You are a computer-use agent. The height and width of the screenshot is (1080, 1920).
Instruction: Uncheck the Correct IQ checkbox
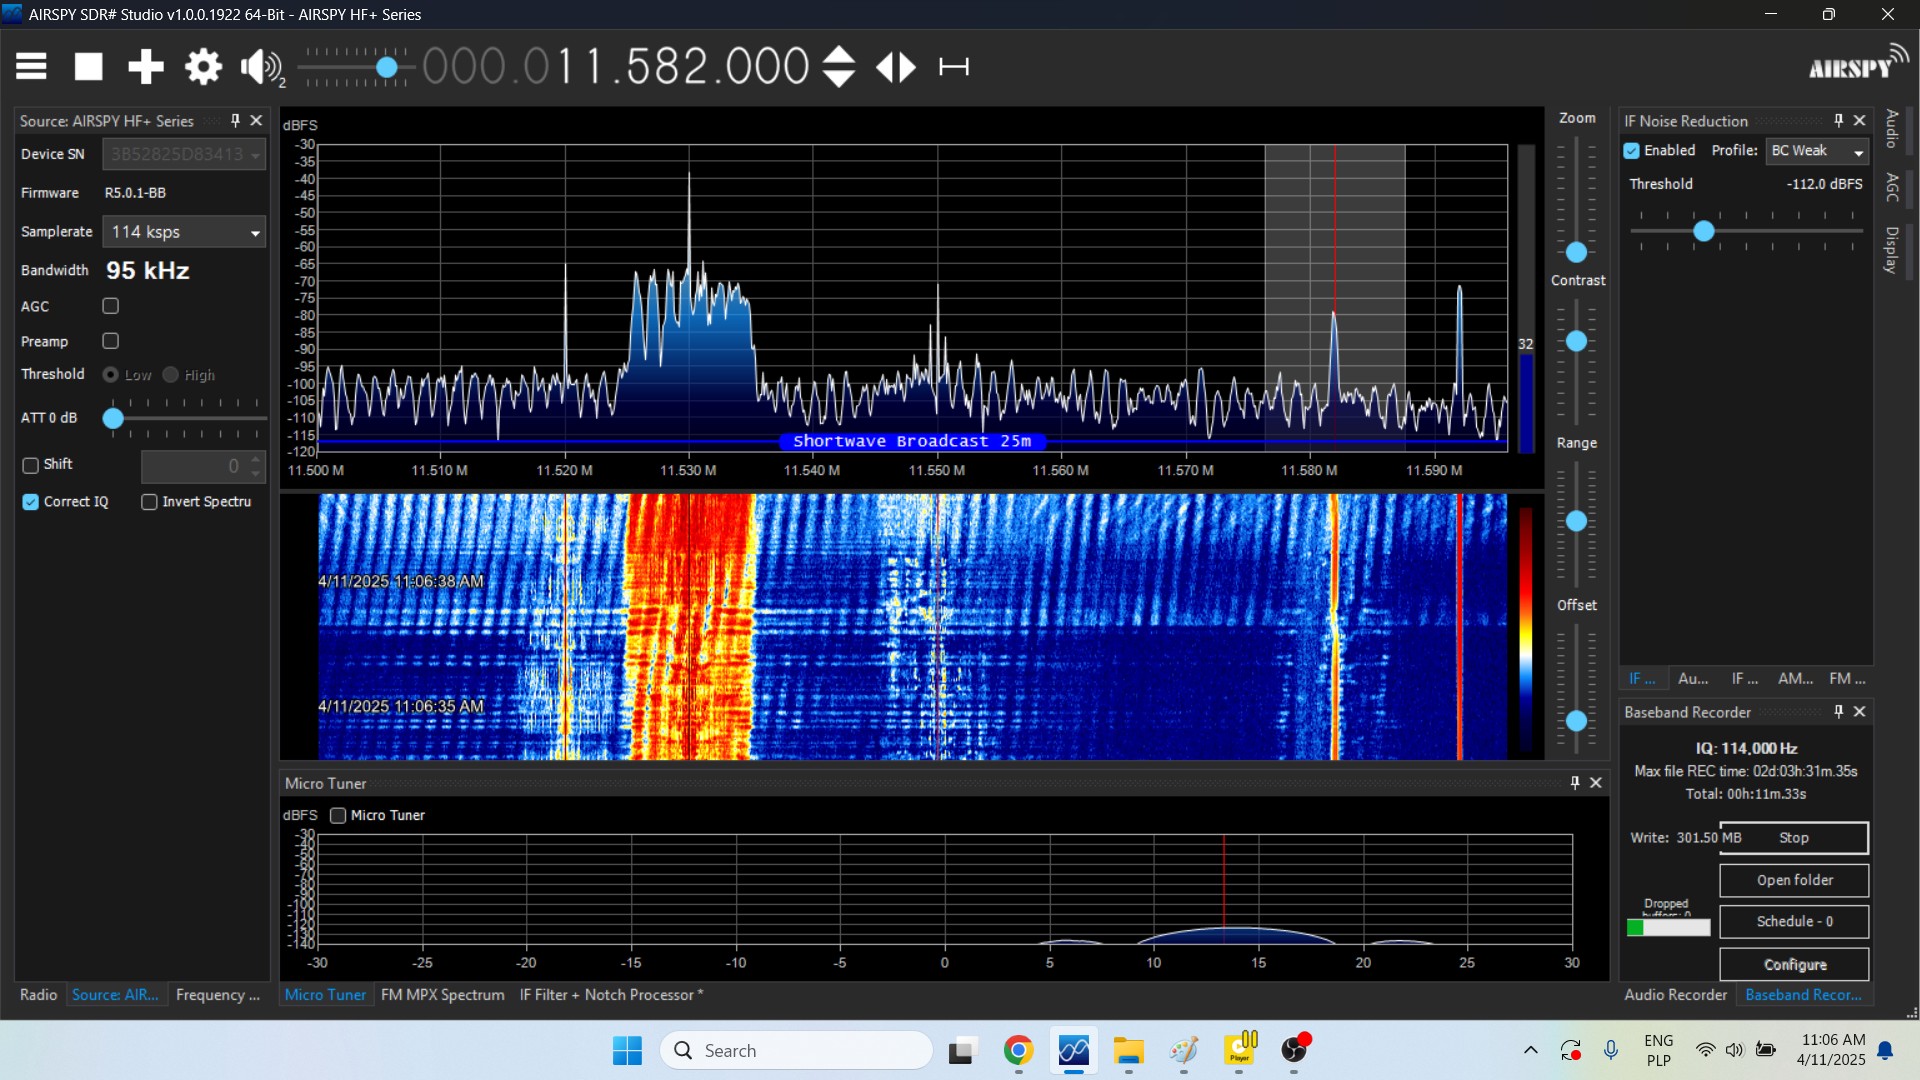(31, 502)
